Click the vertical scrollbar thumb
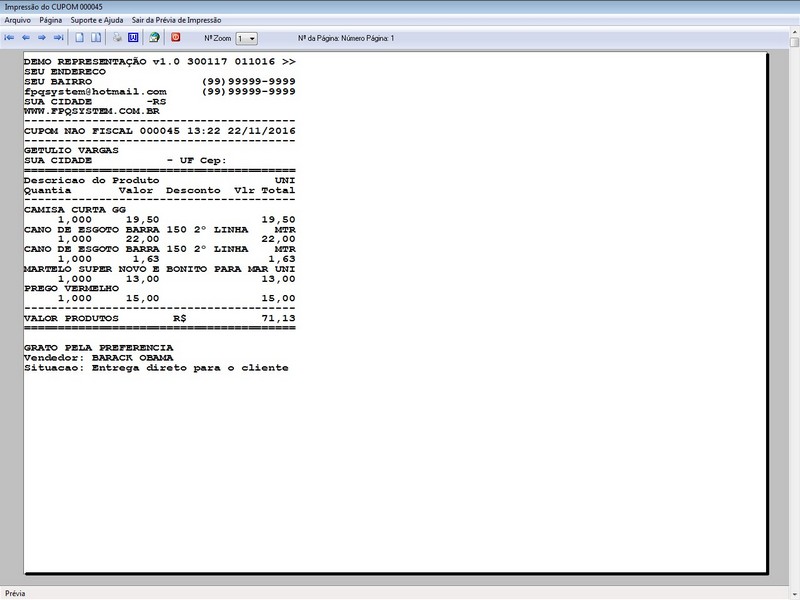800x600 pixels. (x=794, y=43)
